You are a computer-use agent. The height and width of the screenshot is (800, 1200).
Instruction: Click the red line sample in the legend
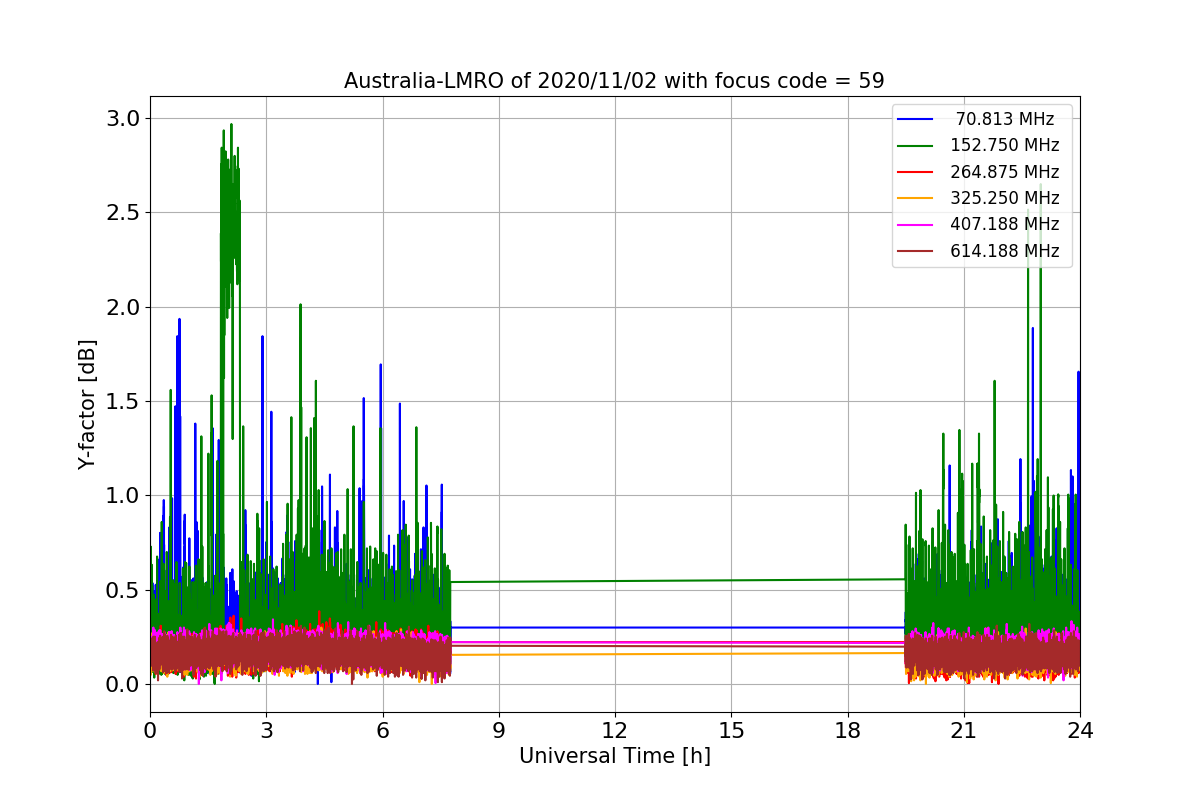(916, 172)
